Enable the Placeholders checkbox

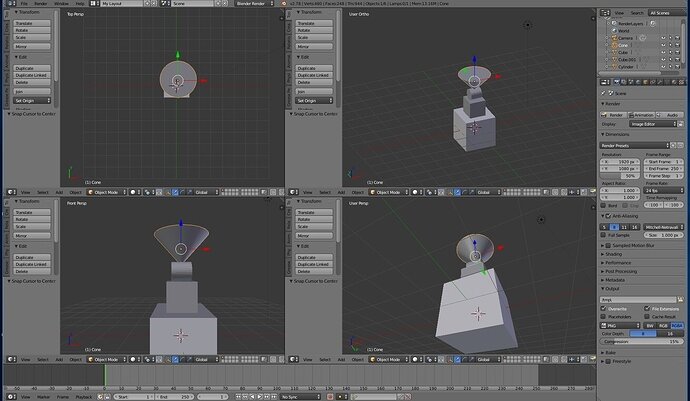[x=604, y=316]
